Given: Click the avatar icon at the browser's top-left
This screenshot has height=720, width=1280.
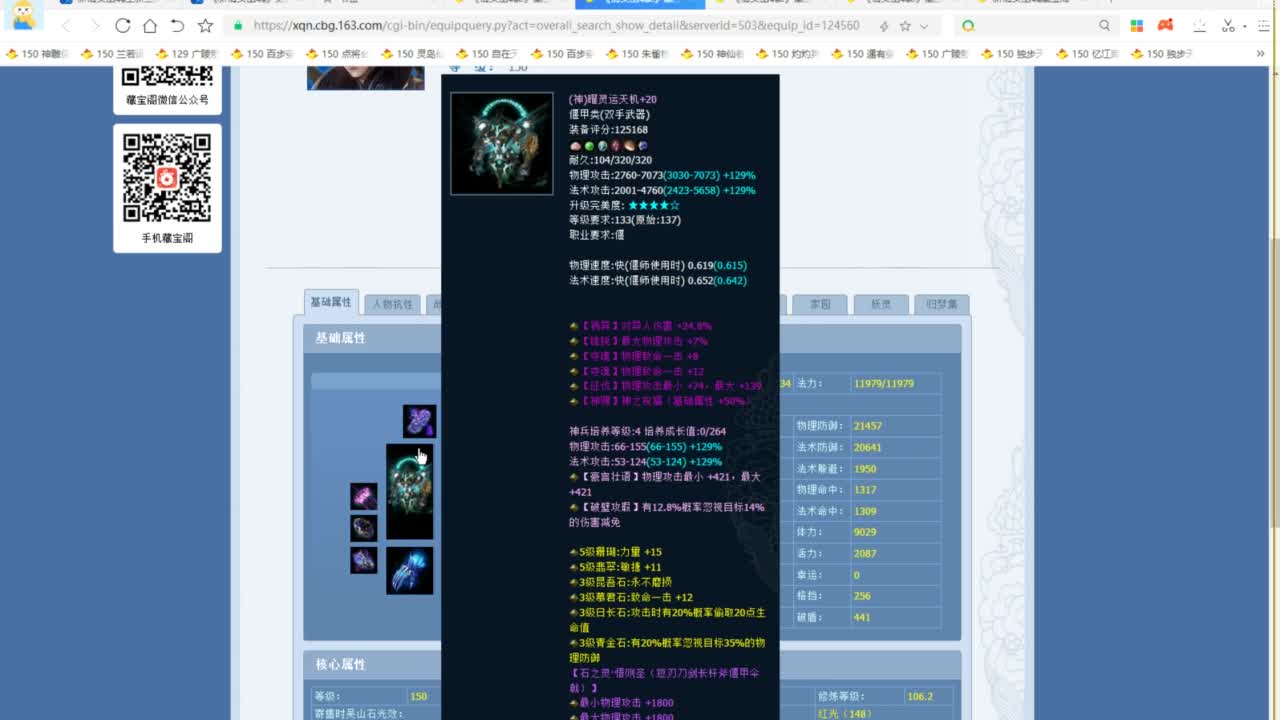Looking at the screenshot, I should (x=22, y=14).
